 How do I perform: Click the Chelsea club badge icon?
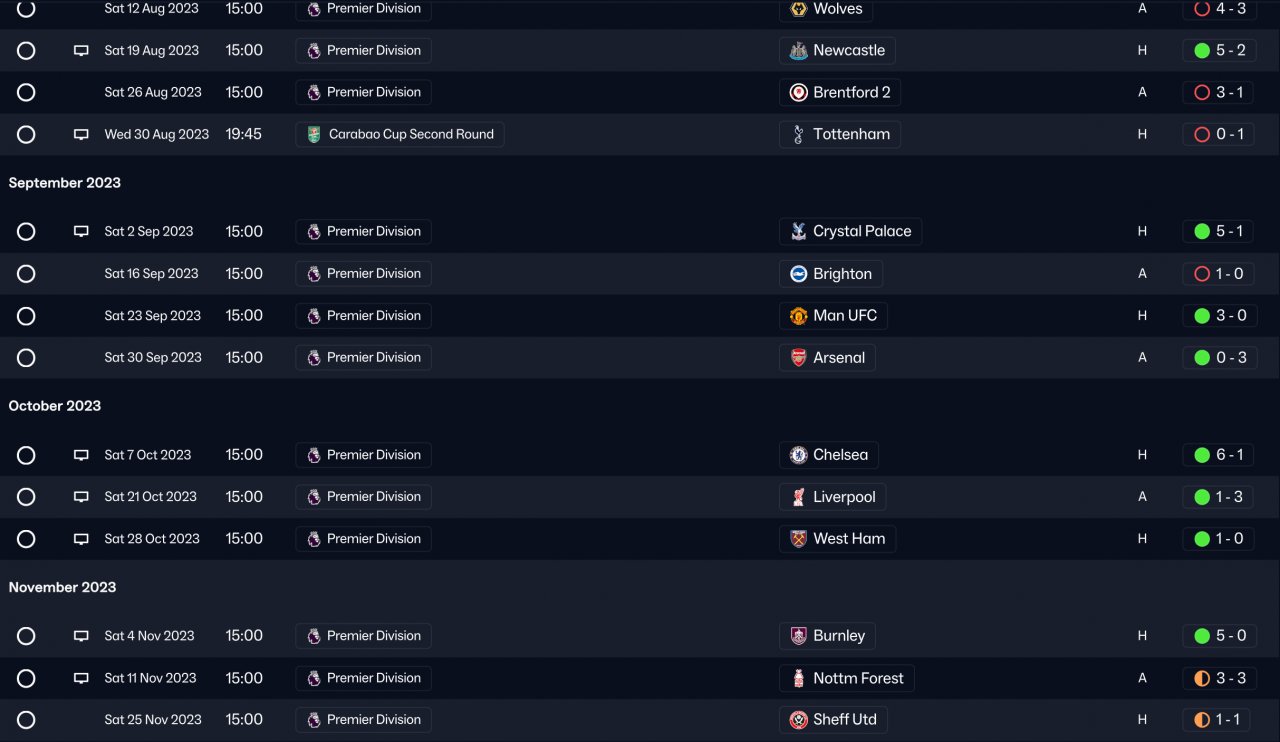(798, 455)
